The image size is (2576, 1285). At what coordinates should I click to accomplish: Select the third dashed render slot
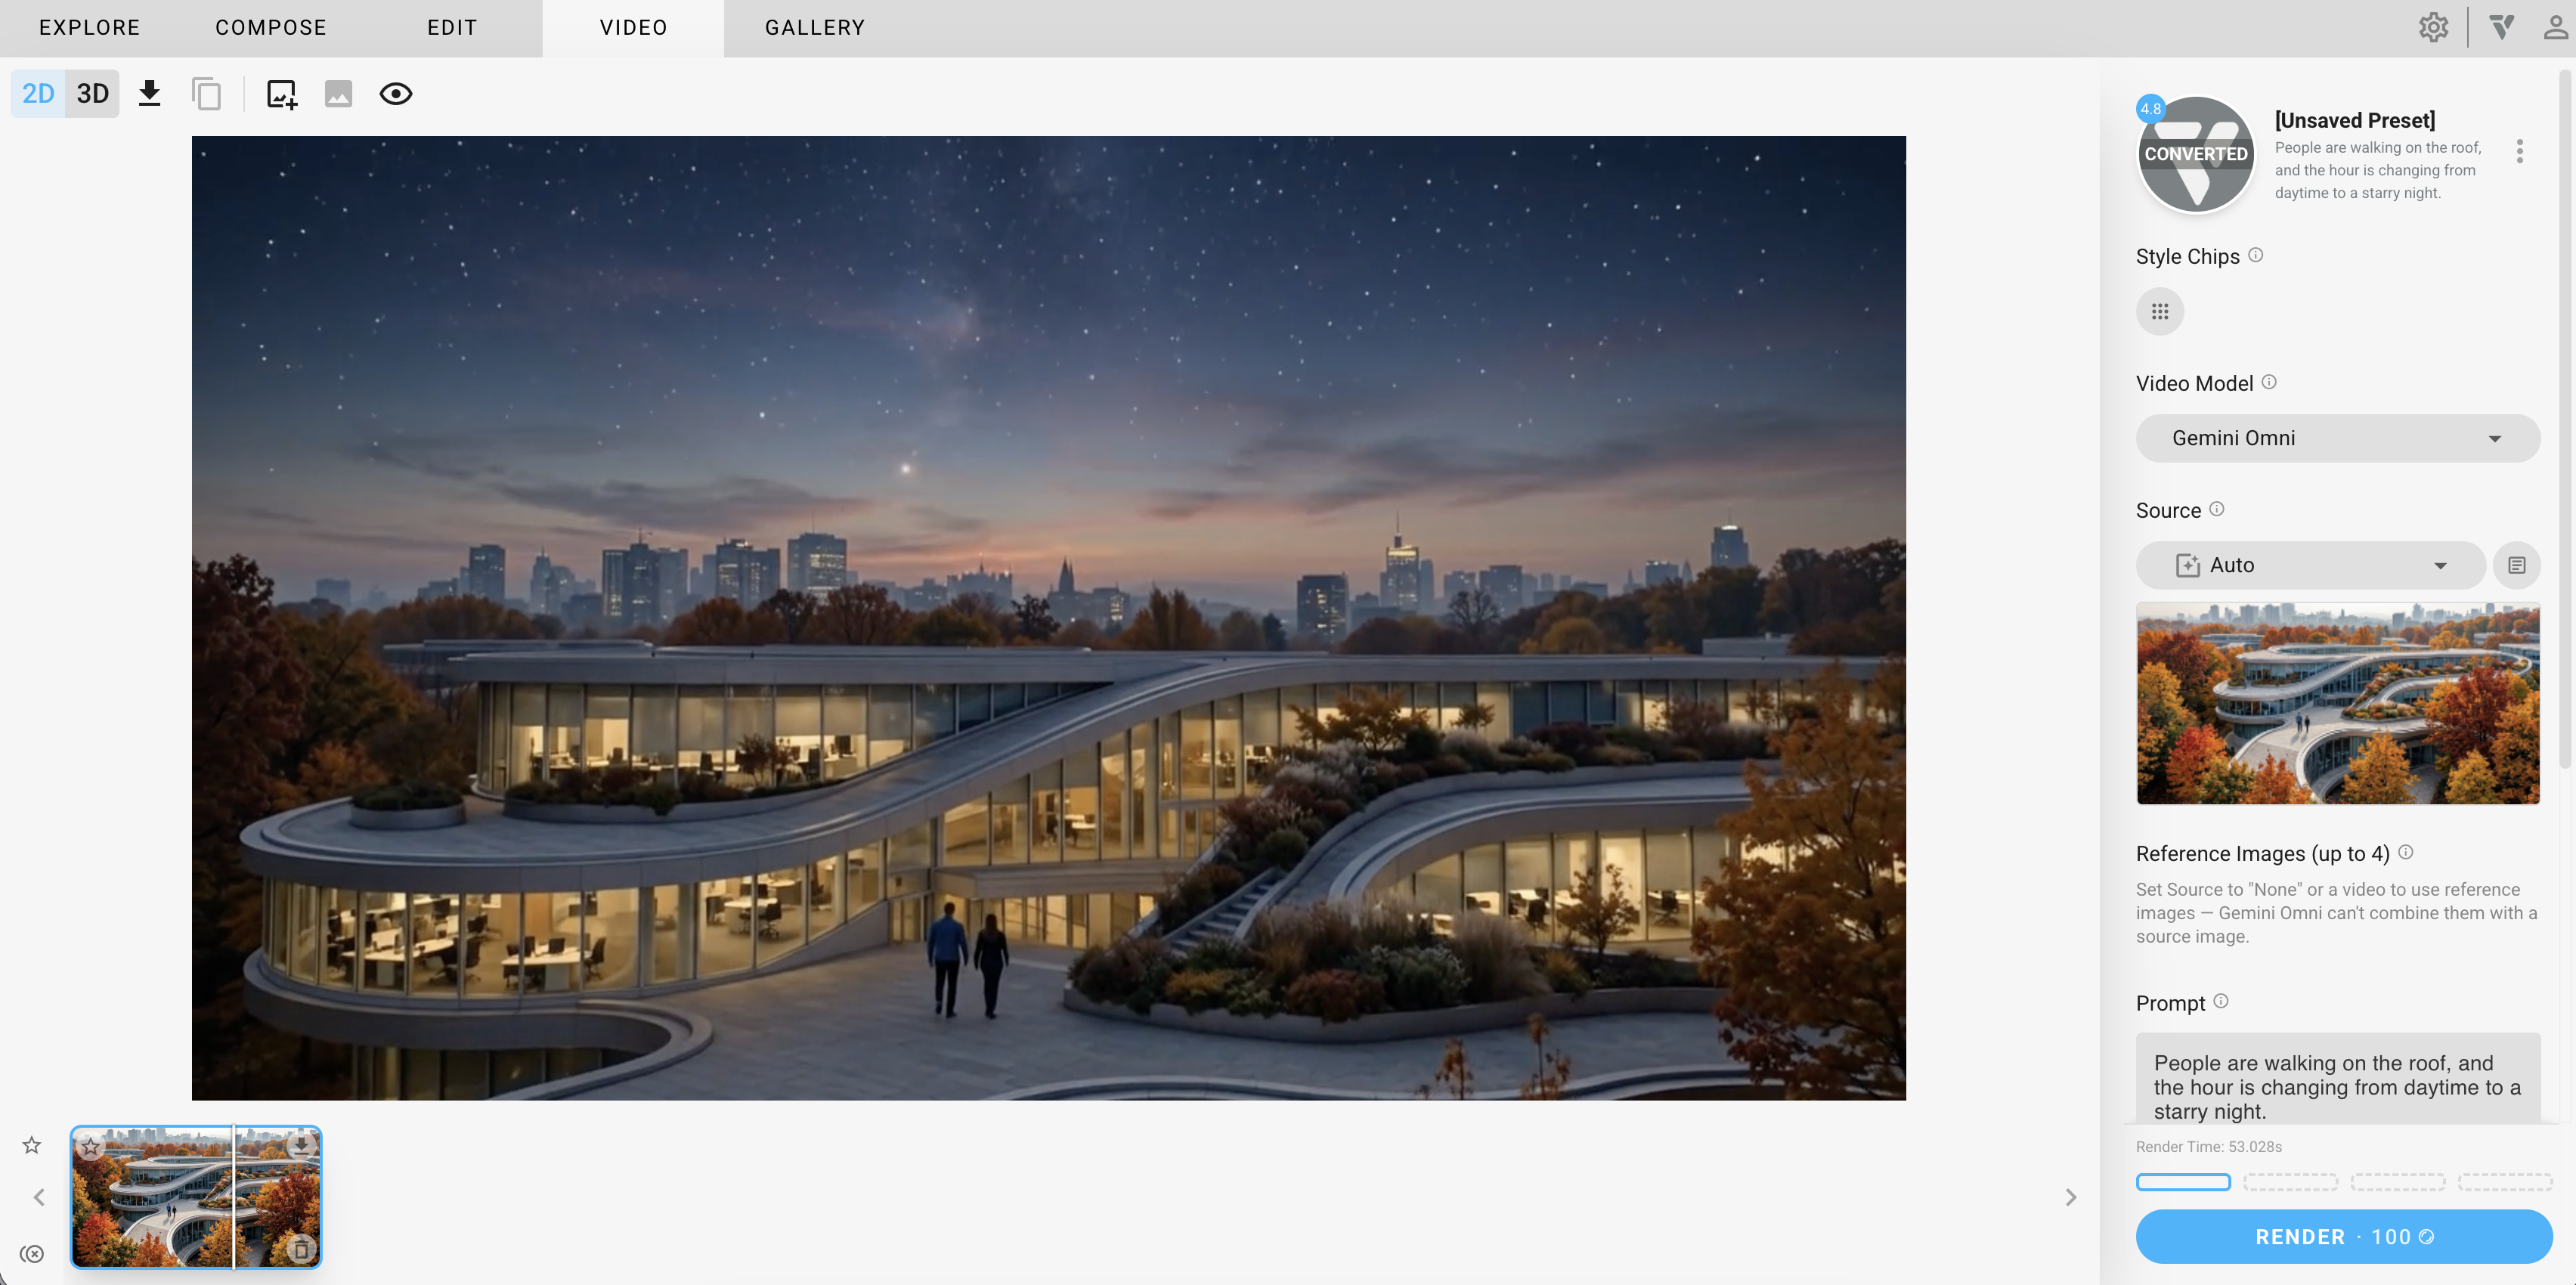point(2397,1182)
